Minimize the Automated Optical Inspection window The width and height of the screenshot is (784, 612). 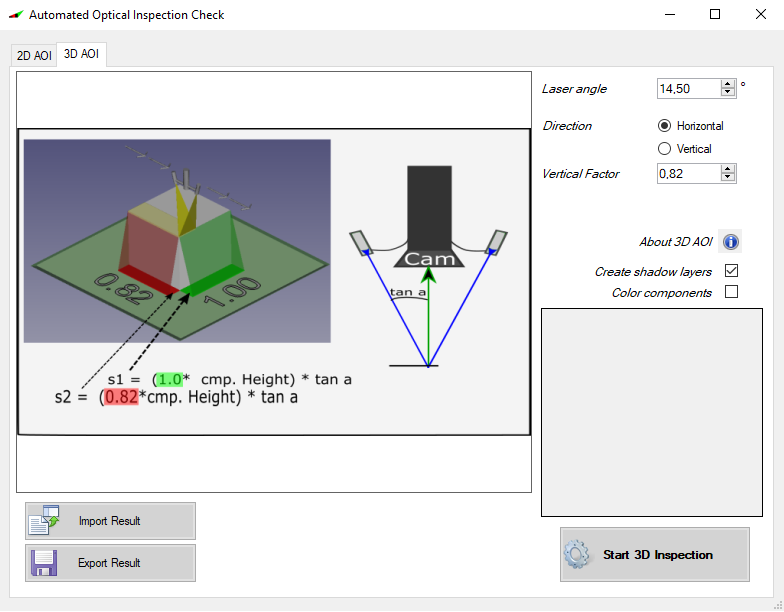coord(670,14)
